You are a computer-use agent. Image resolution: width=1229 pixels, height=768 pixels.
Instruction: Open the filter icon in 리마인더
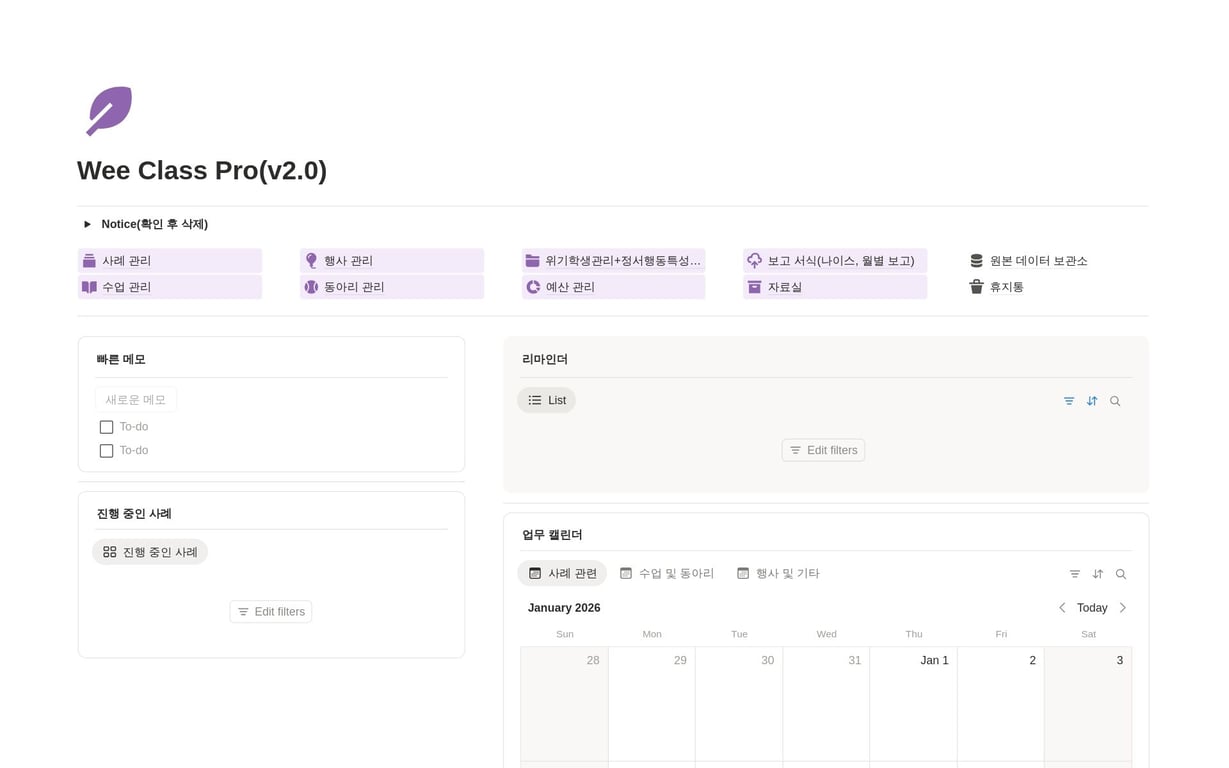tap(1068, 400)
